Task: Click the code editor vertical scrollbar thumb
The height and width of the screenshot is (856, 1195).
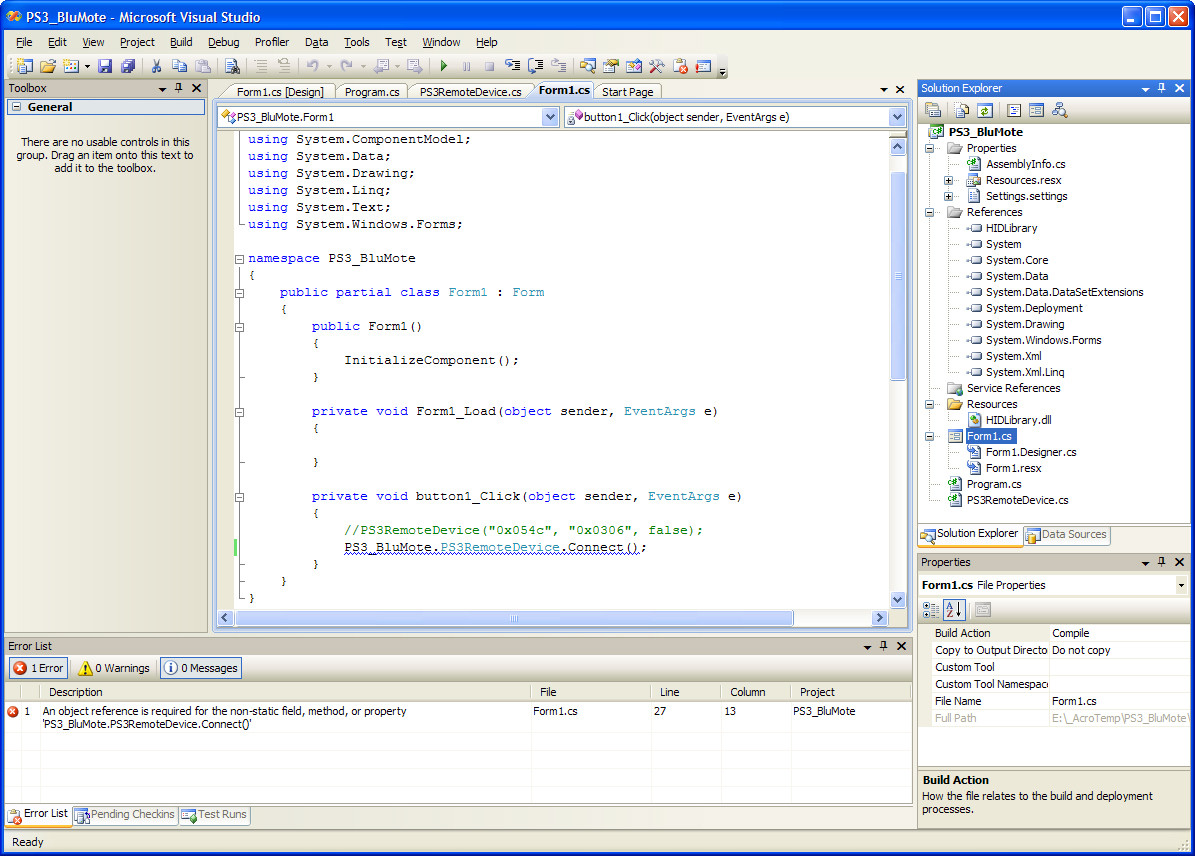Action: coord(898,276)
